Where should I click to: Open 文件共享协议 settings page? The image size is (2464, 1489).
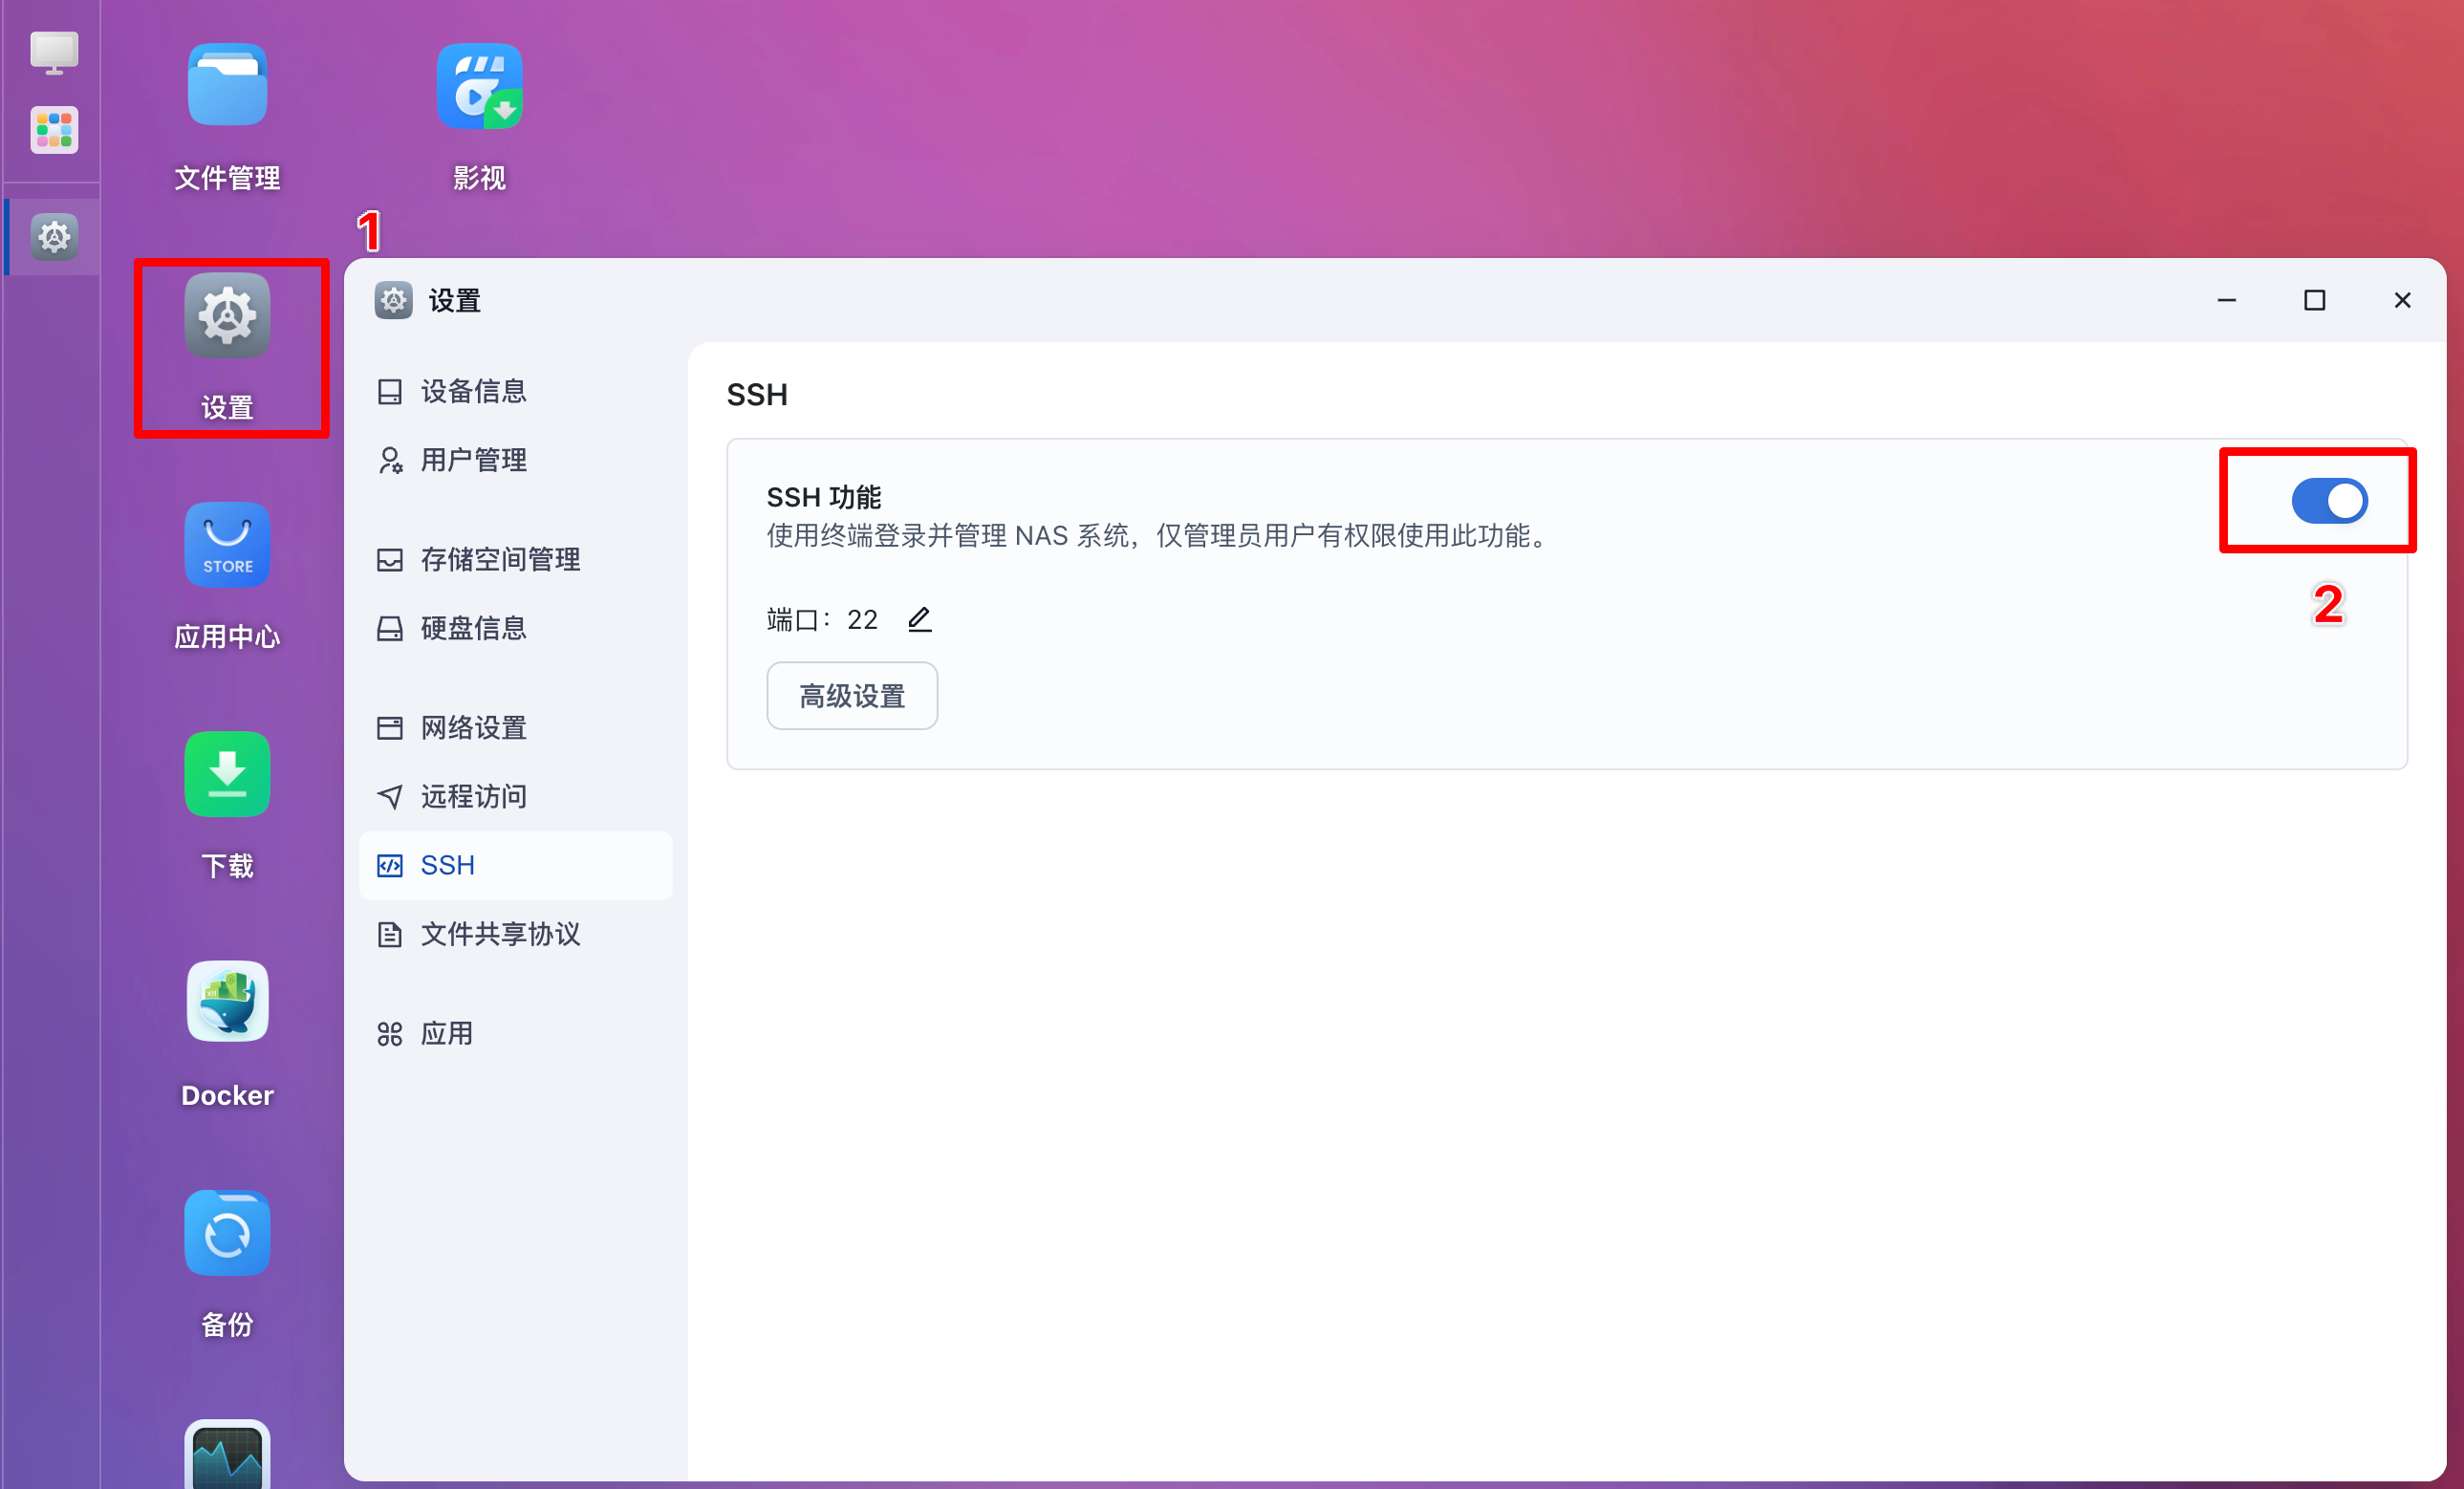point(500,934)
